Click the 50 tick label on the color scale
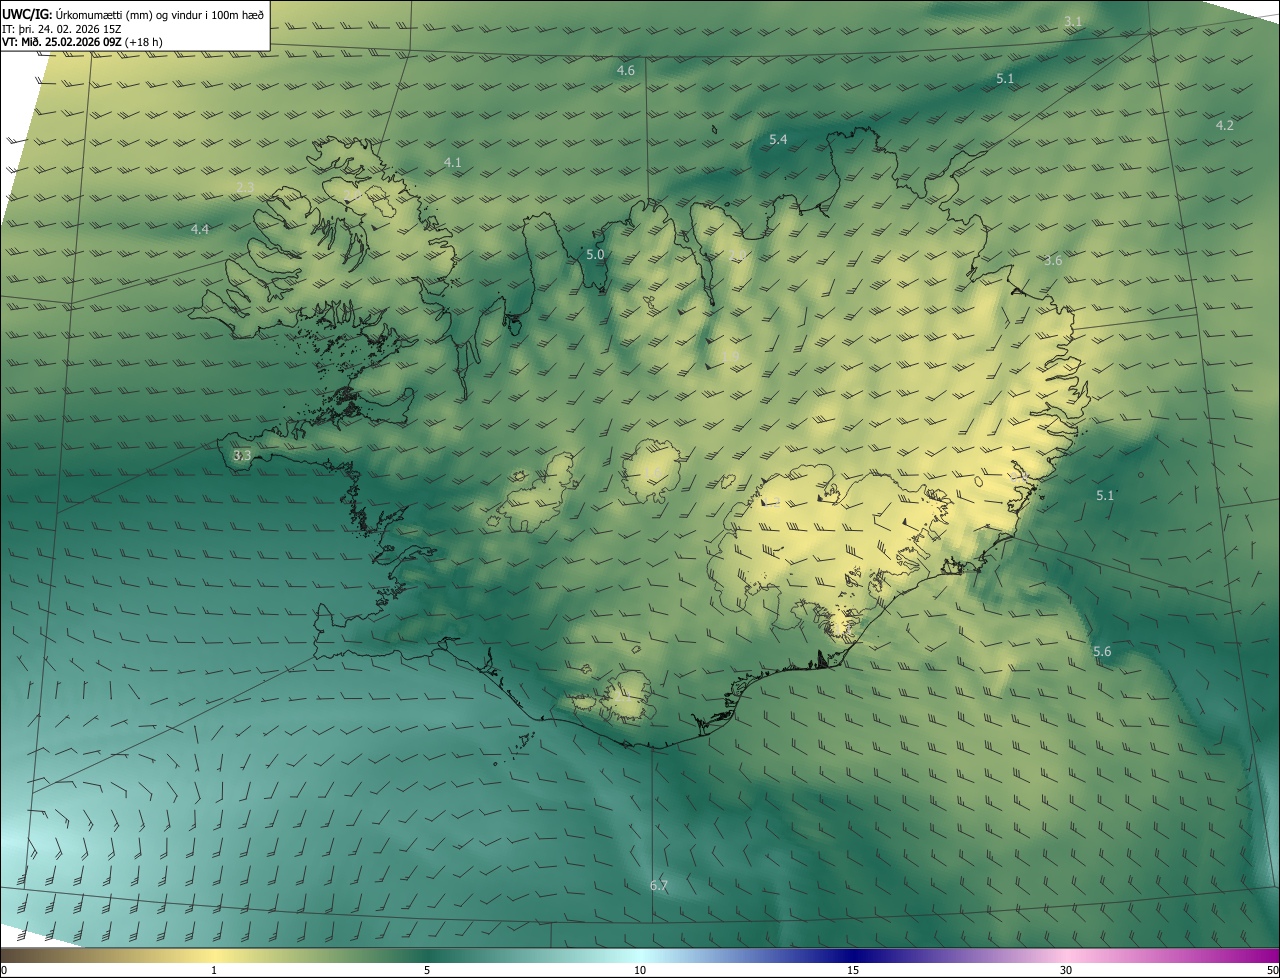 (x=1272, y=970)
